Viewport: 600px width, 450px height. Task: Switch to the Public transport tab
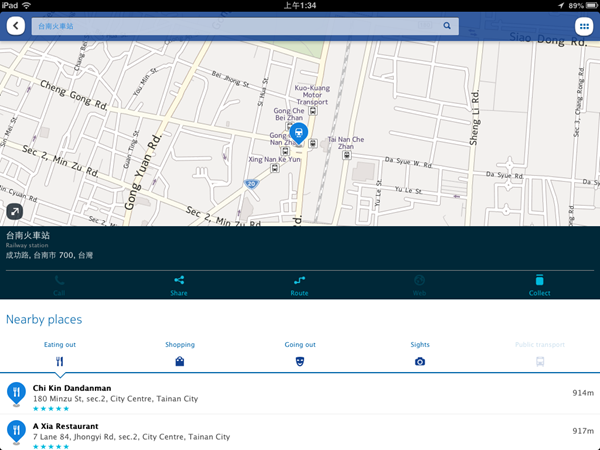[540, 354]
